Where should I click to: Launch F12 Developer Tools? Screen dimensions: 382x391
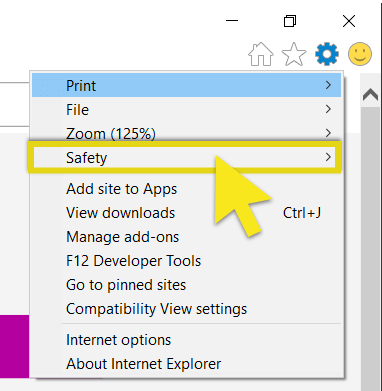click(x=186, y=261)
